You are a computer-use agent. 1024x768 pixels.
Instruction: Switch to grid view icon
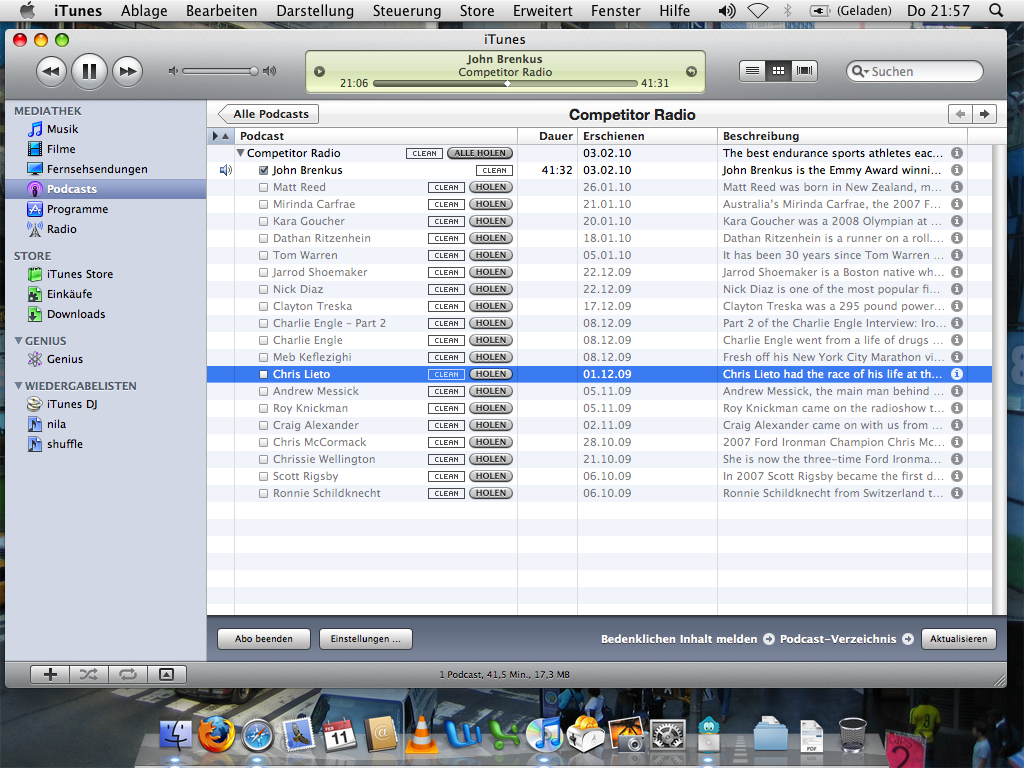point(778,71)
